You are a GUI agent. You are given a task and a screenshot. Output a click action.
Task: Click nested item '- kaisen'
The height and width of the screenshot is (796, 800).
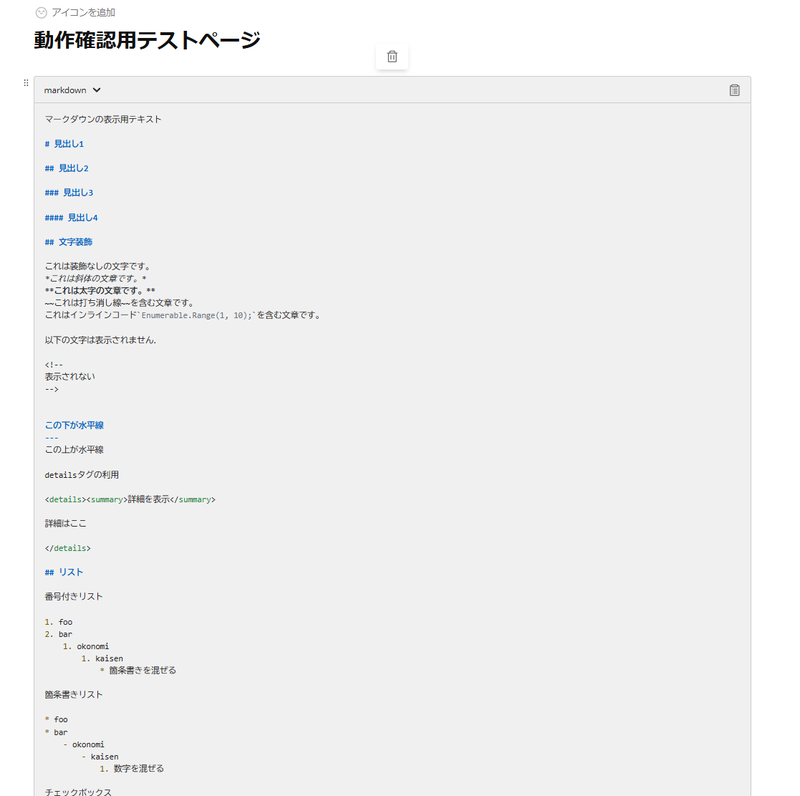tap(100, 757)
